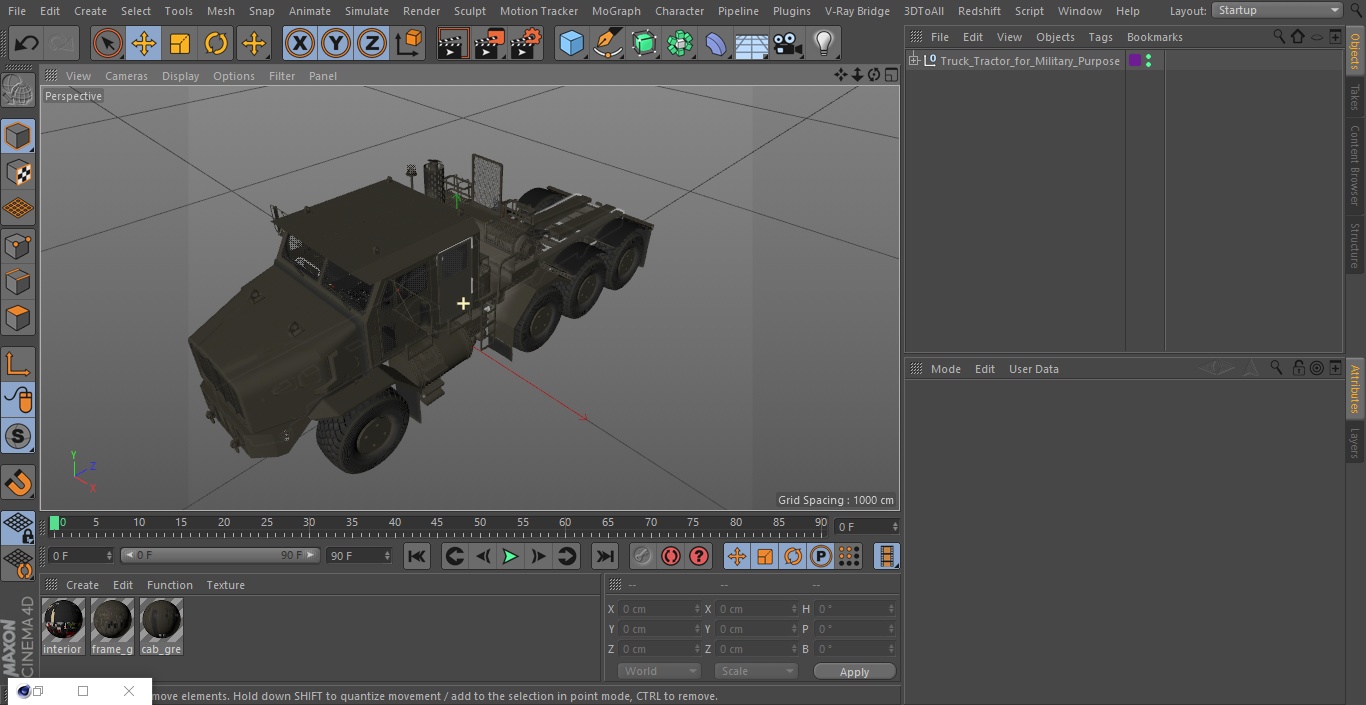Click Attributes panel lock icon
The image size is (1366, 705).
point(1298,368)
